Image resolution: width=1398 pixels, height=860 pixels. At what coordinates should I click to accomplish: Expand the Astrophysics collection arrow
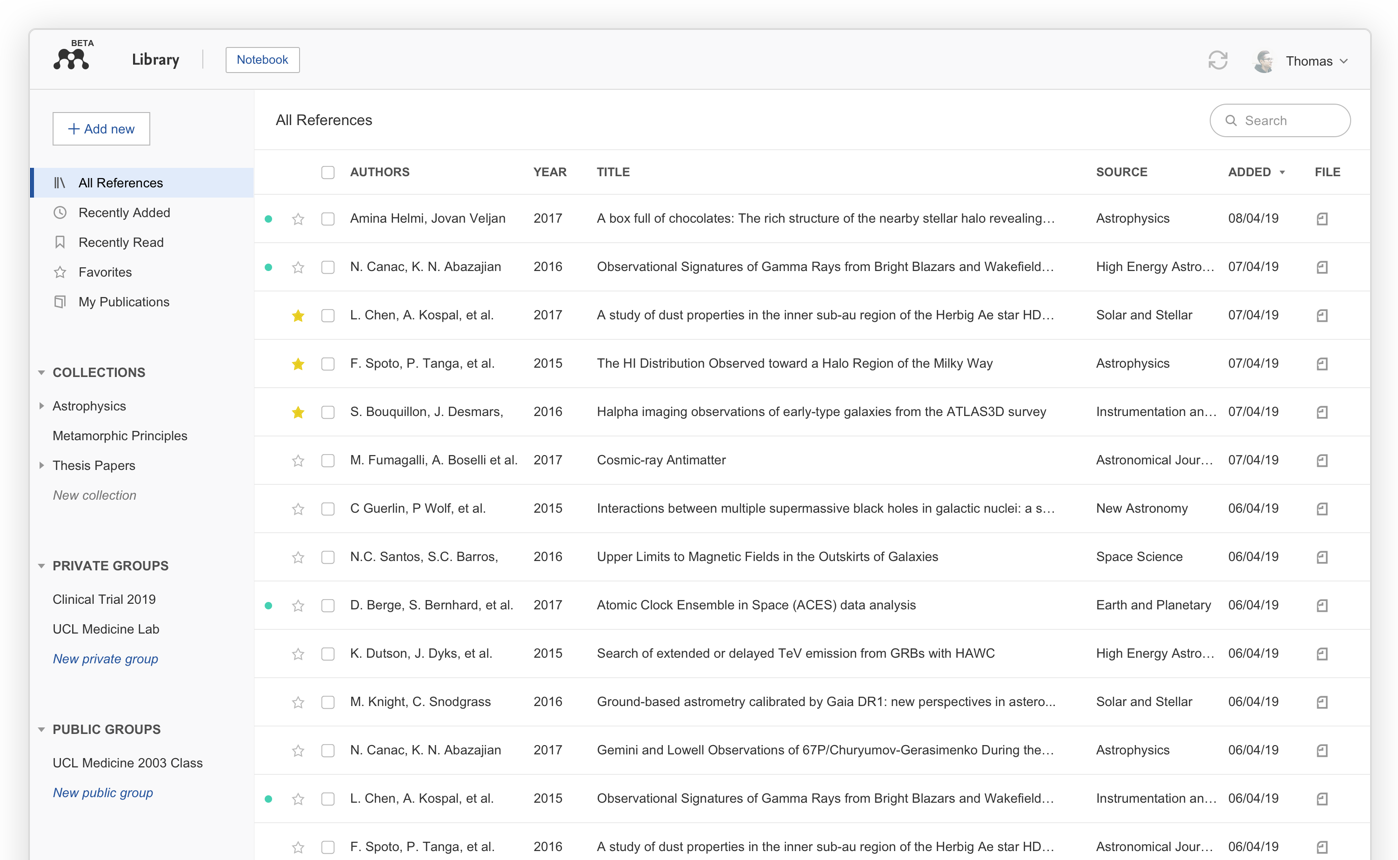pos(41,406)
